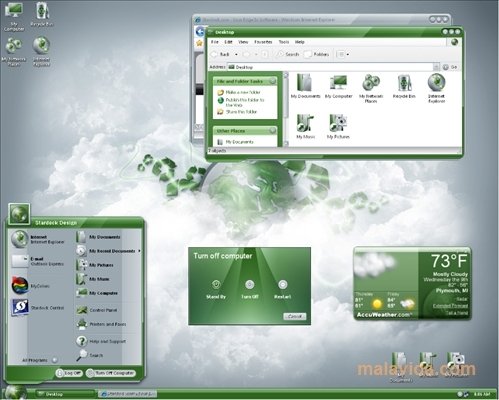Open My Computer in Start menu

pyautogui.click(x=97, y=293)
